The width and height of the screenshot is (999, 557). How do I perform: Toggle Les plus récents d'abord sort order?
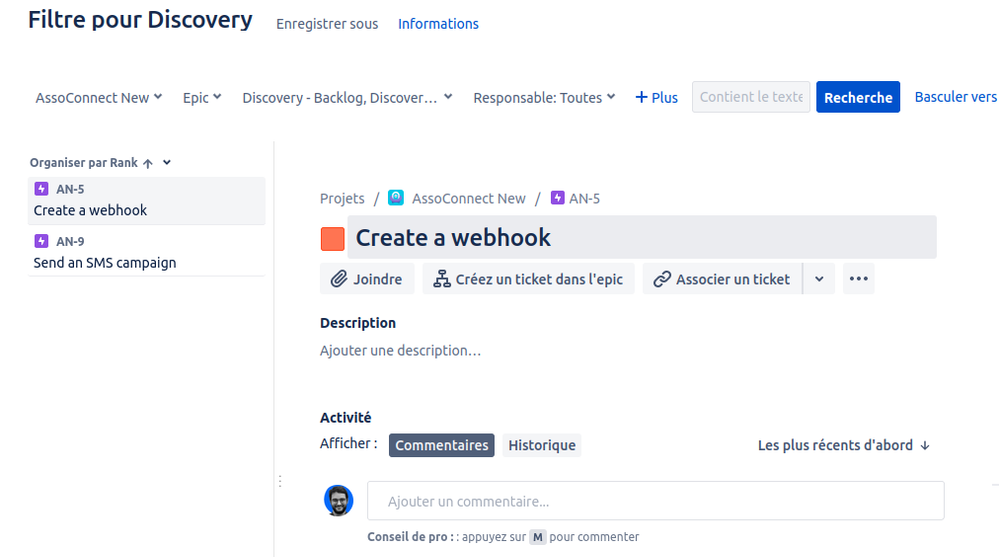click(844, 445)
